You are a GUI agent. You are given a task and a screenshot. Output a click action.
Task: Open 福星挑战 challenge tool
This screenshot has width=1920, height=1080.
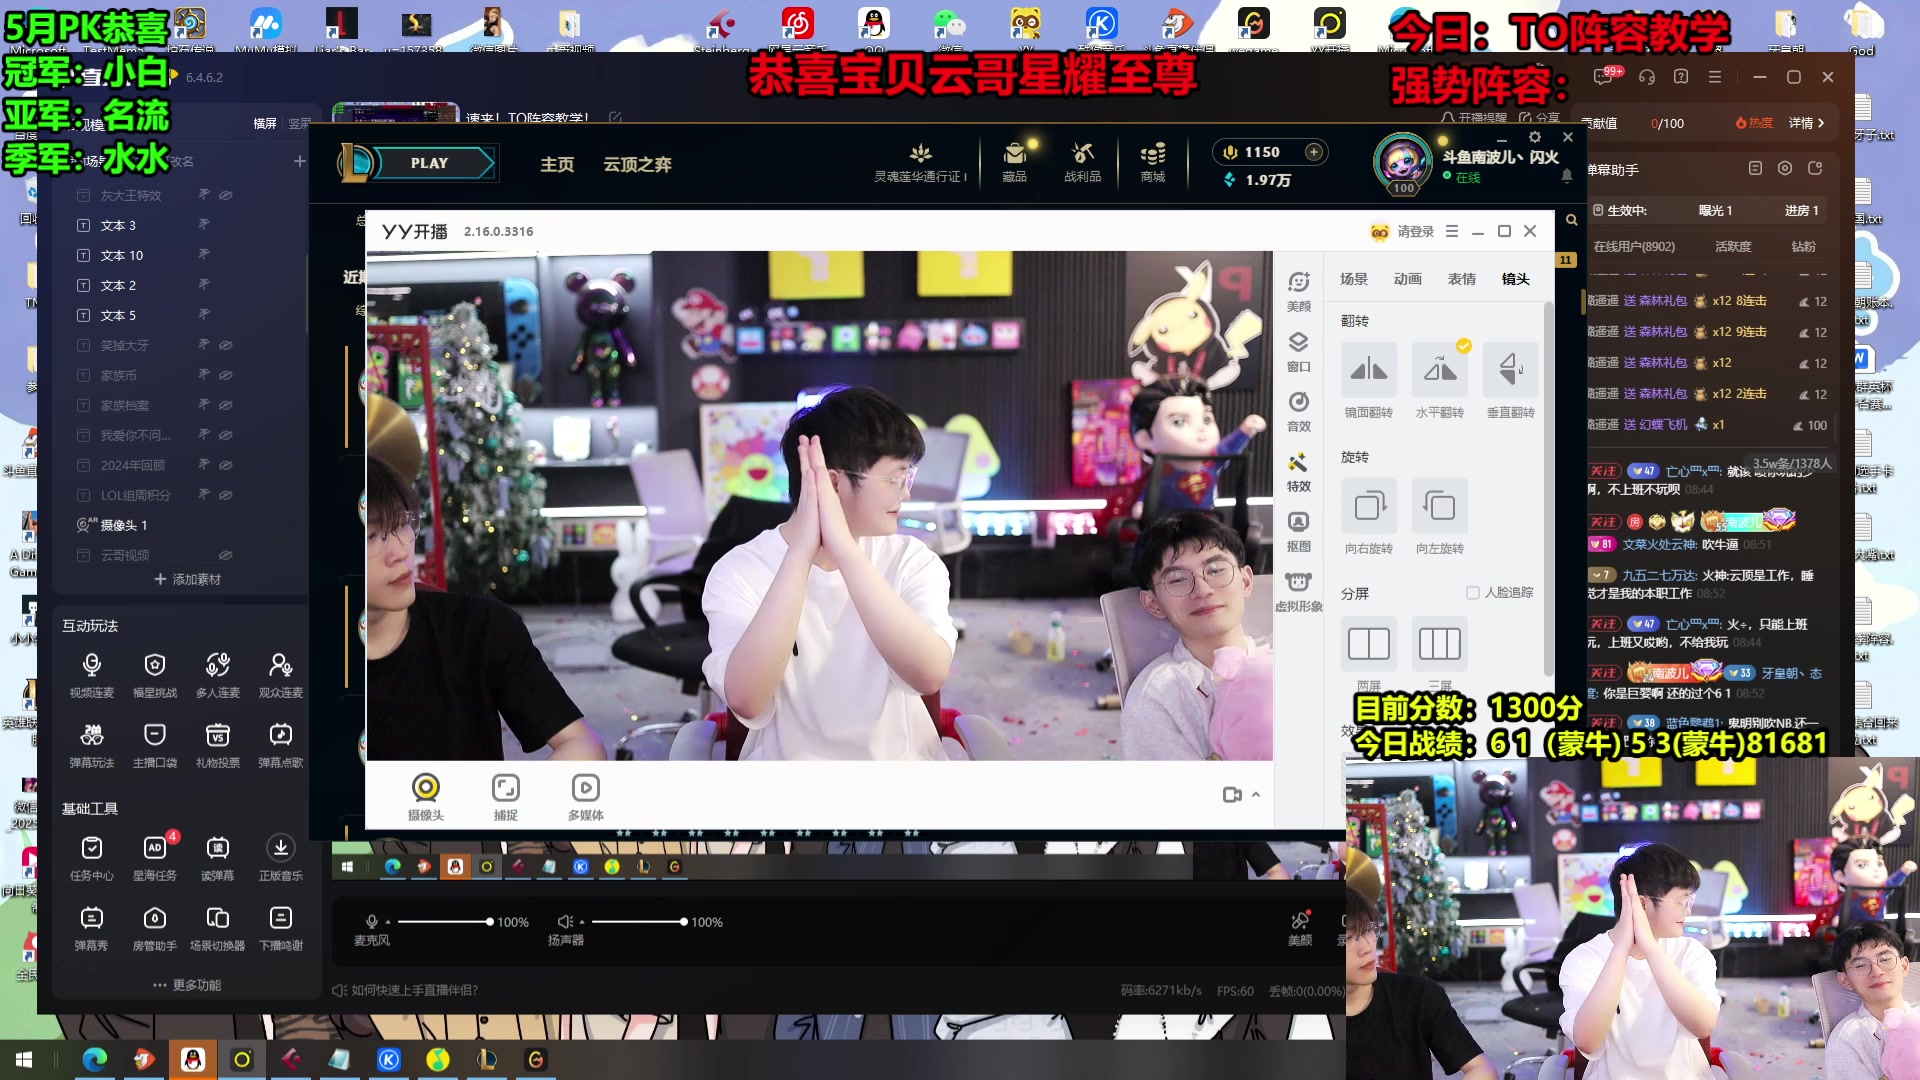[154, 675]
